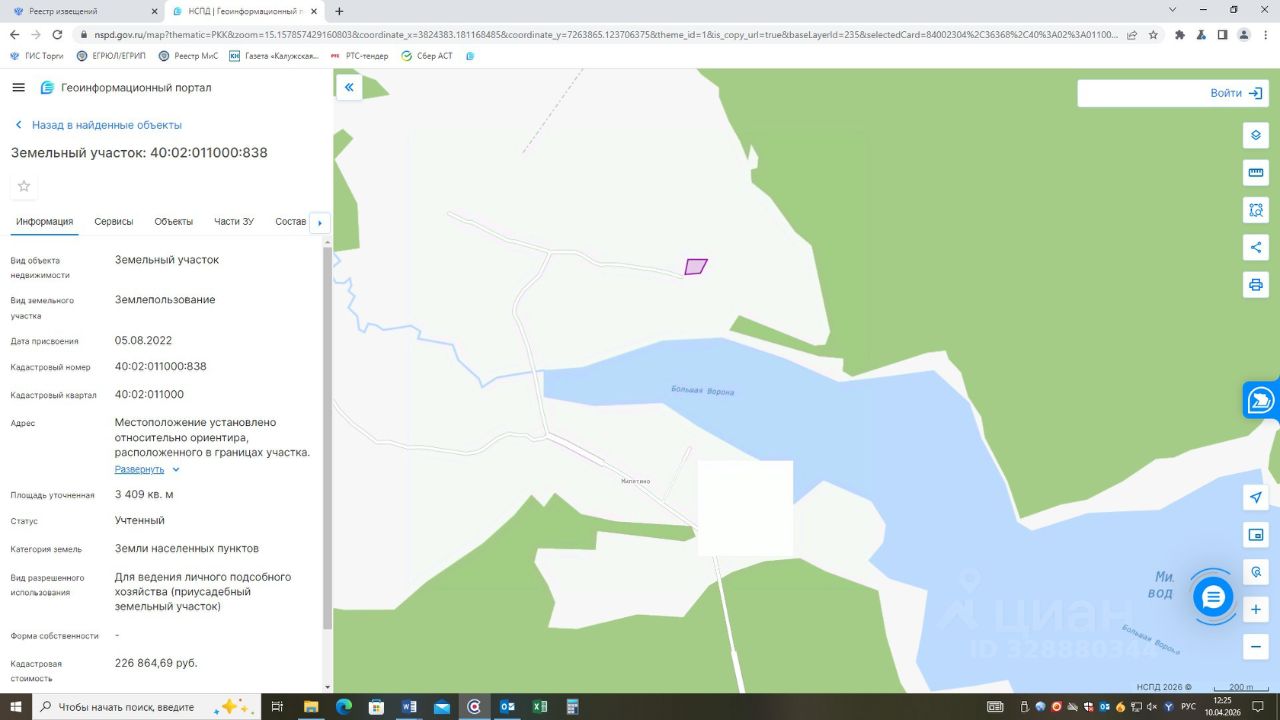This screenshot has height=720, width=1280.
Task: Go back to found objects list
Action: pos(98,125)
